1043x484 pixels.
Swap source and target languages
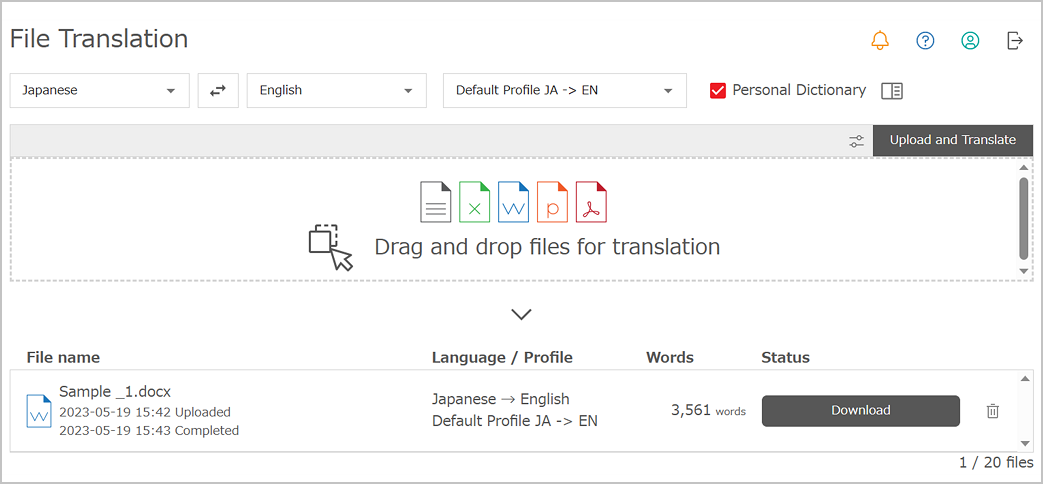218,90
